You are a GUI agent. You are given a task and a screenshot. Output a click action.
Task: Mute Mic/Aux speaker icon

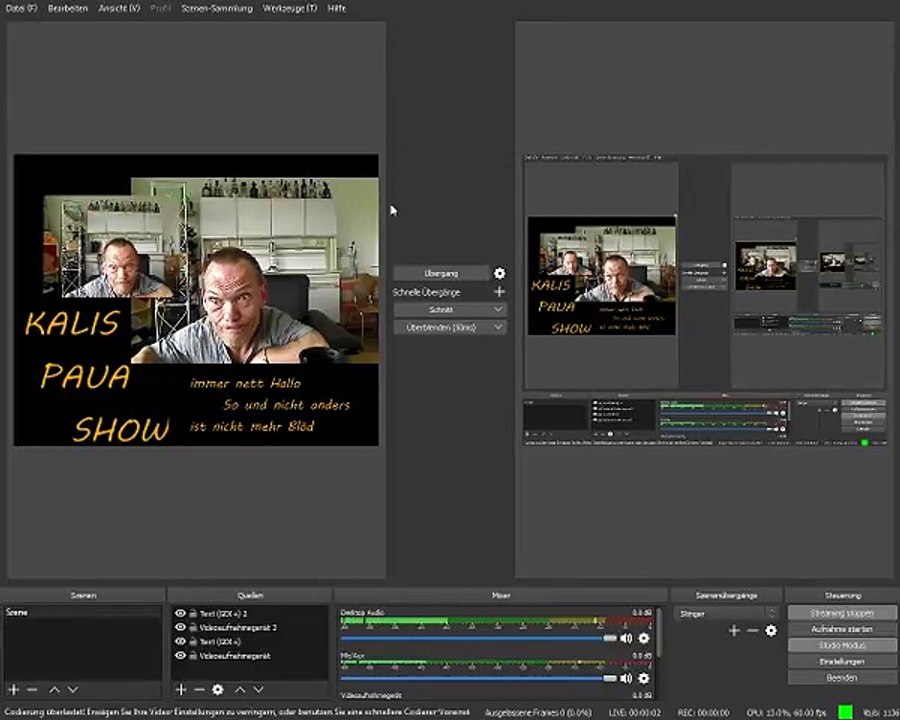tap(626, 678)
